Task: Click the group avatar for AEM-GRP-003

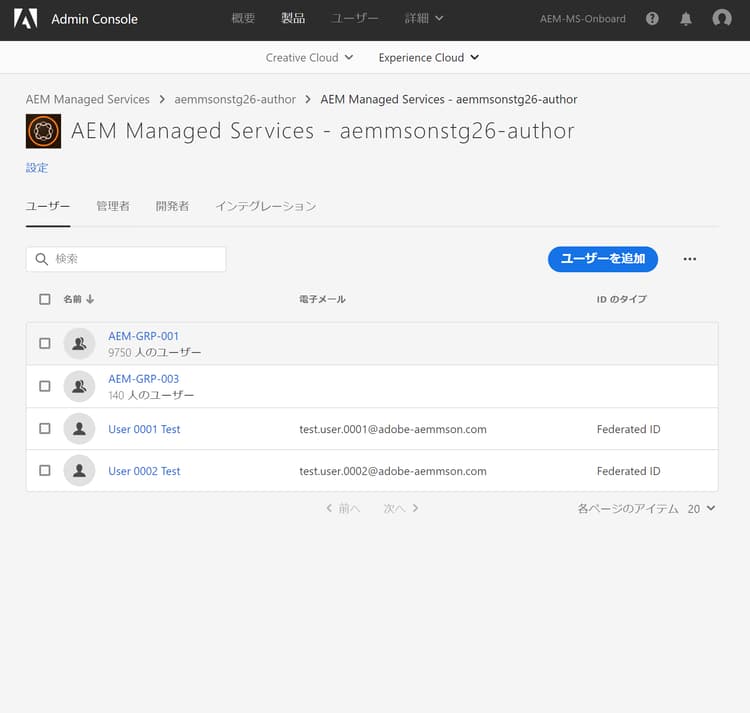Action: [79, 386]
